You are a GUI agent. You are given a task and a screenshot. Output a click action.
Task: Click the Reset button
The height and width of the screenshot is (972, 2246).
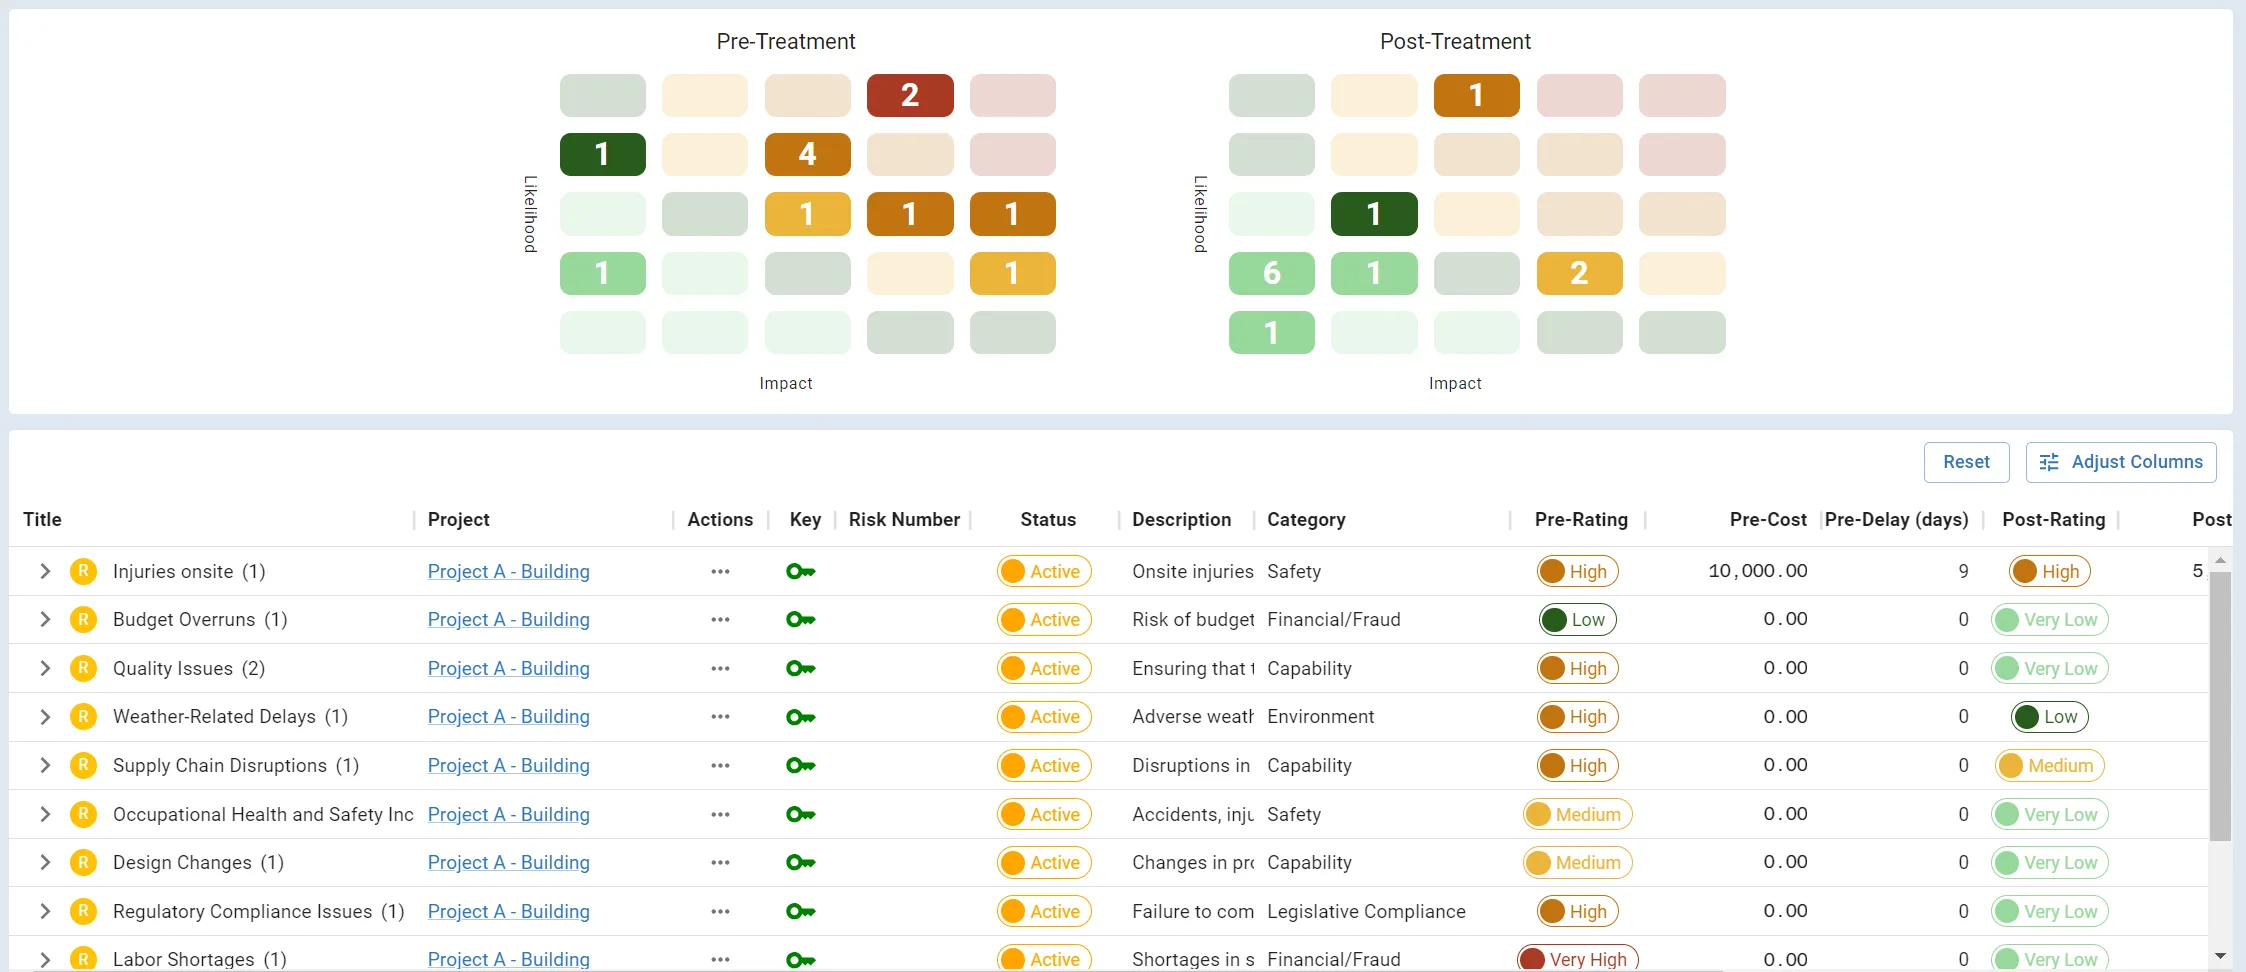point(1966,462)
